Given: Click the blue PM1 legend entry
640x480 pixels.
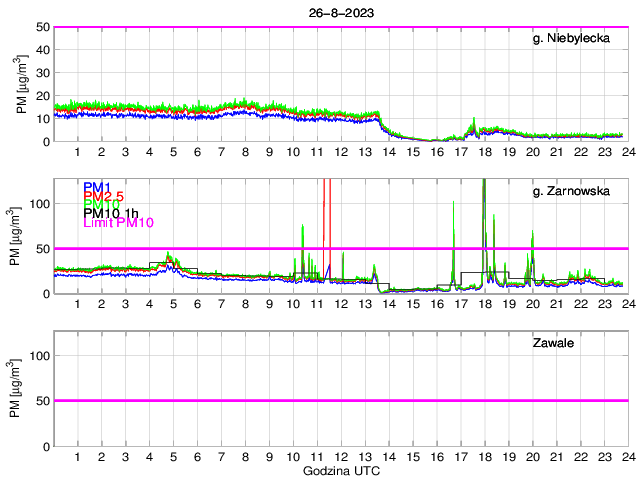Looking at the screenshot, I should coord(97,187).
